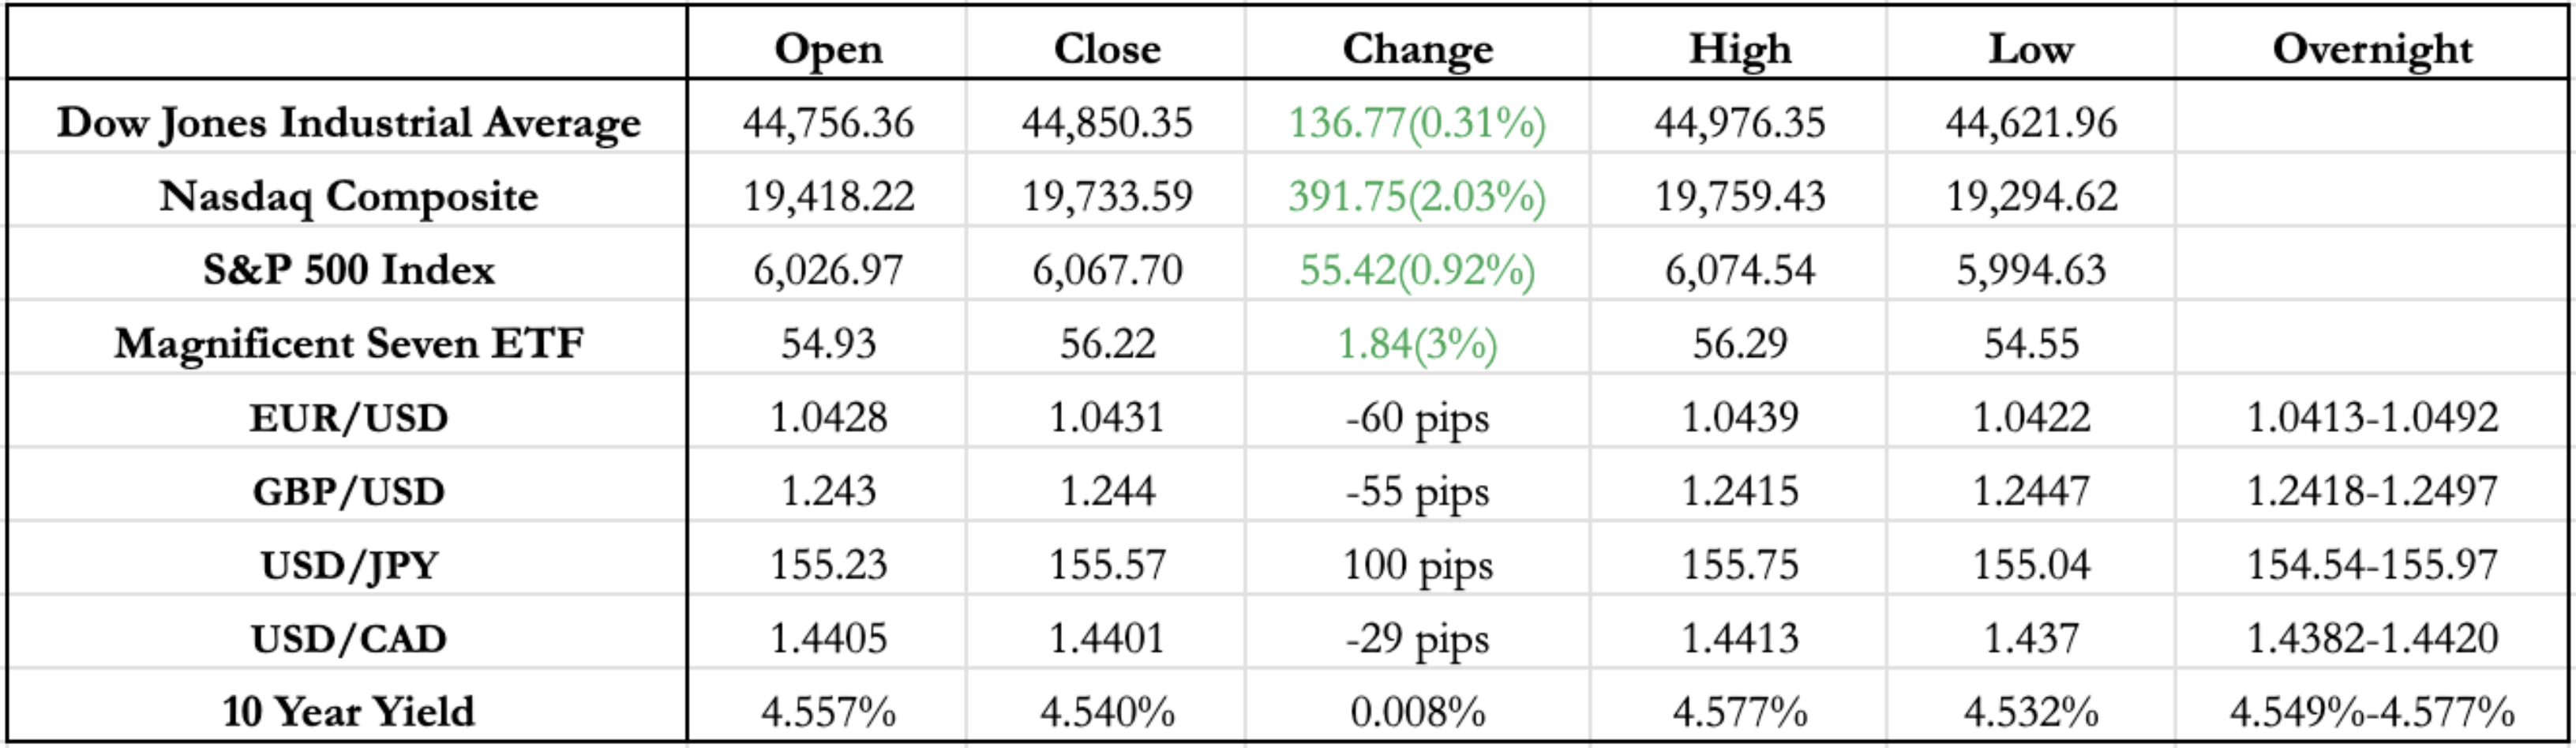Click the S&P 500 close value 6,067.70
The image size is (2576, 748).
tap(1107, 270)
